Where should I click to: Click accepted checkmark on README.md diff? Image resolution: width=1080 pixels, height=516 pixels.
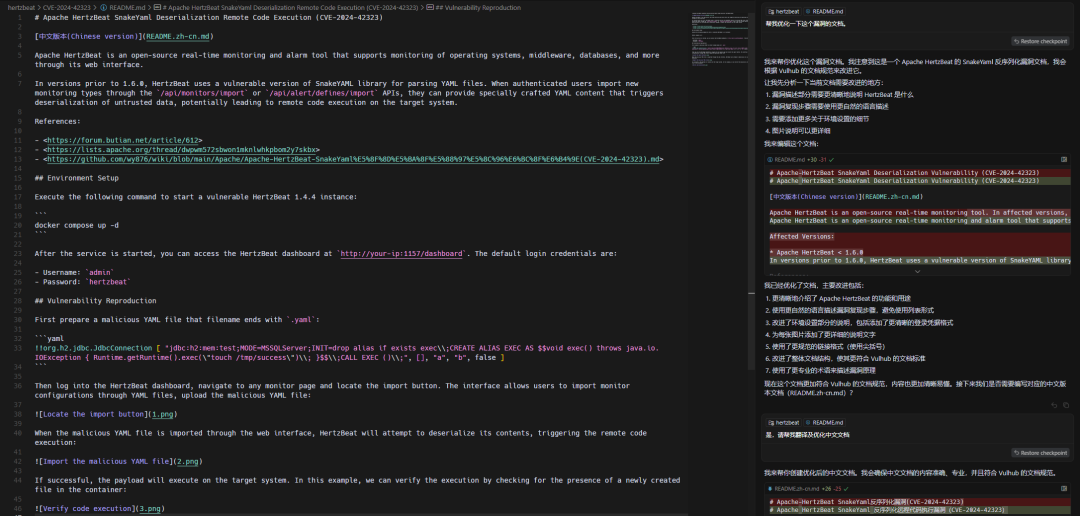point(833,158)
